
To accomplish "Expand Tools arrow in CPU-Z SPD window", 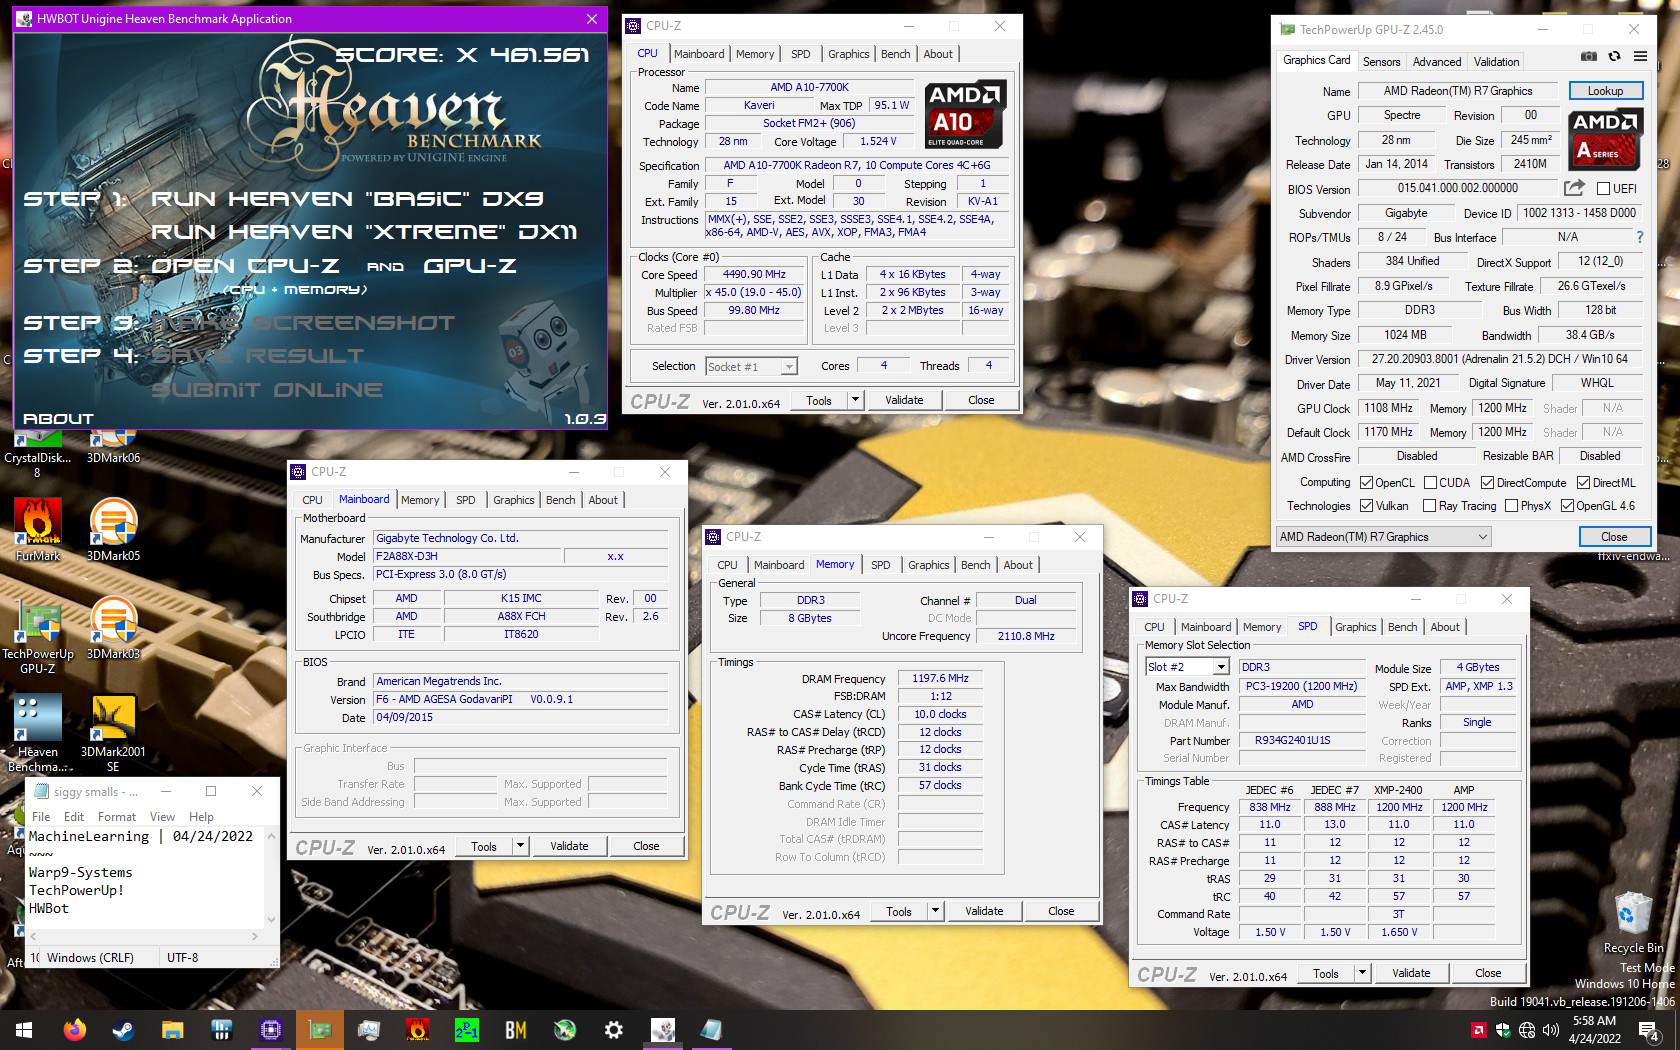I will pyautogui.click(x=1362, y=973).
